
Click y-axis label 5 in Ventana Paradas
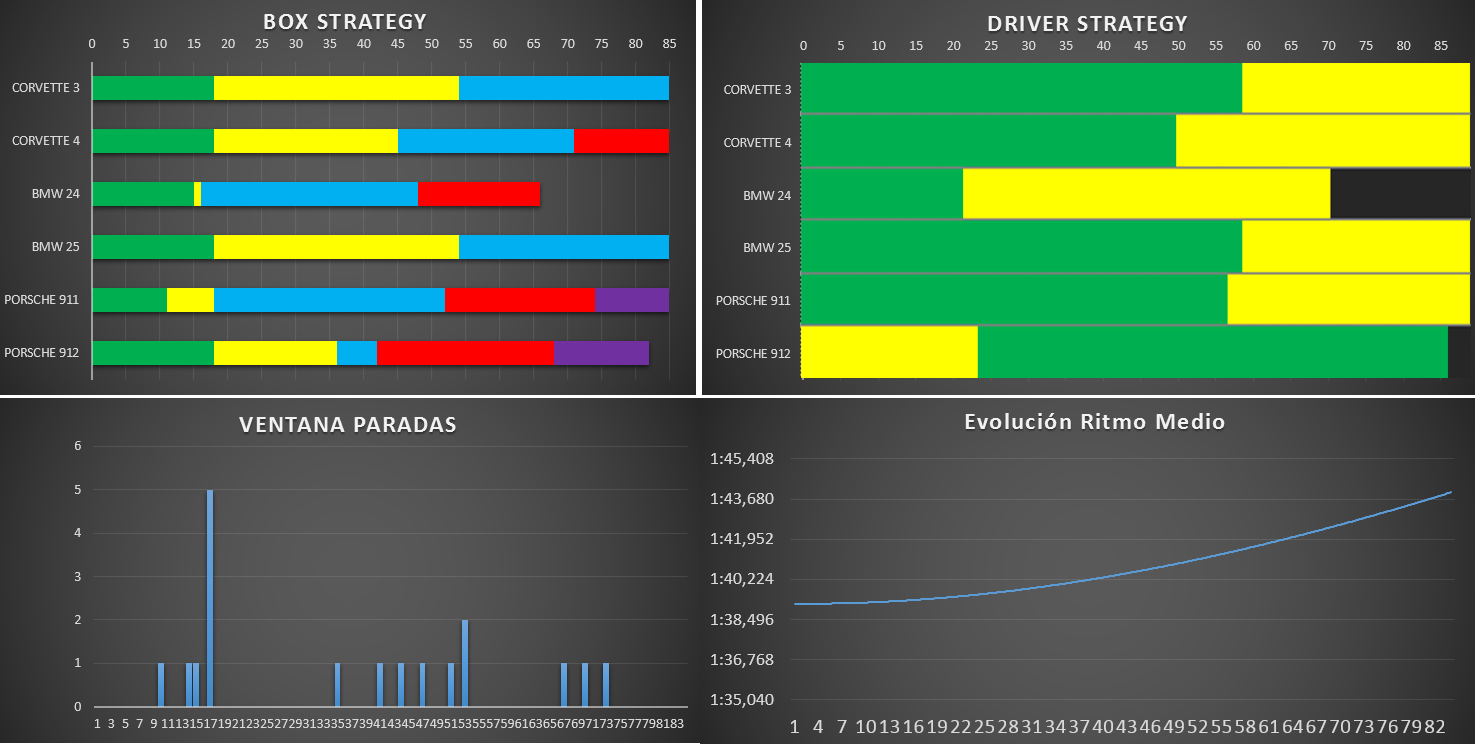click(x=78, y=490)
